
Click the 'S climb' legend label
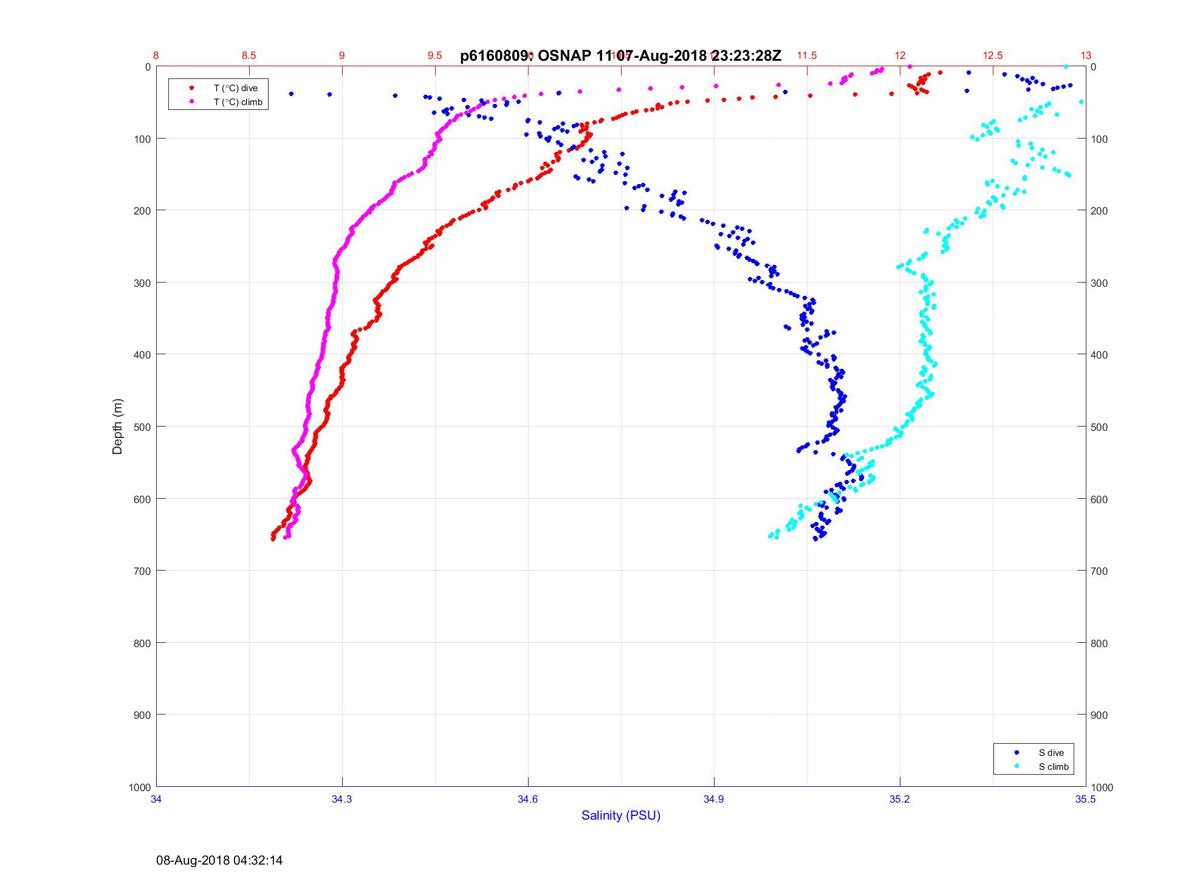pyautogui.click(x=1053, y=766)
